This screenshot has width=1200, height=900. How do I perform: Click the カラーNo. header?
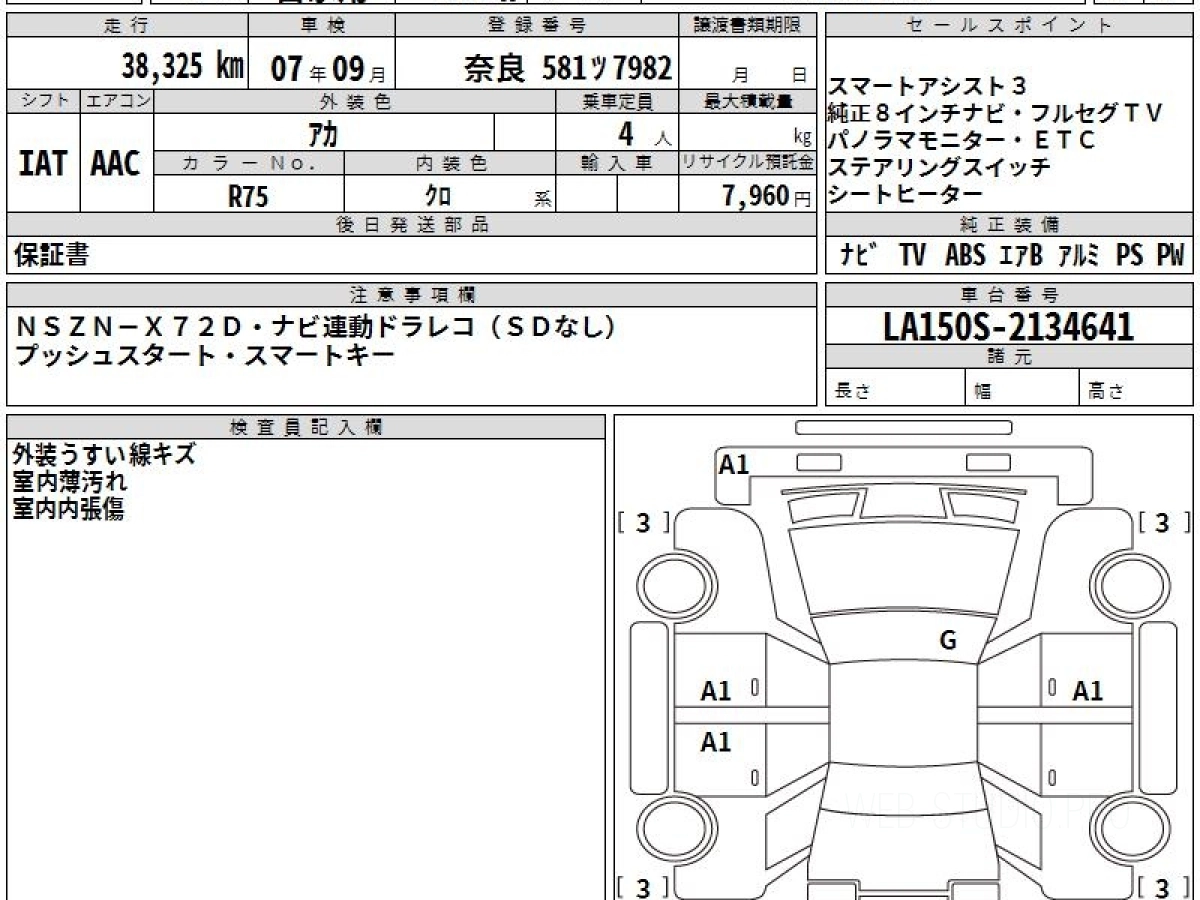click(x=249, y=163)
